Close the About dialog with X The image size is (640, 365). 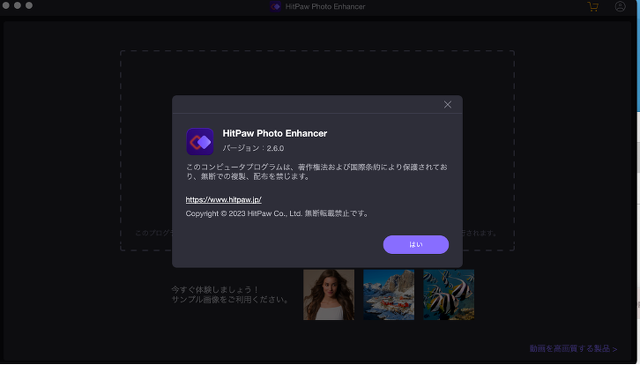pyautogui.click(x=447, y=105)
